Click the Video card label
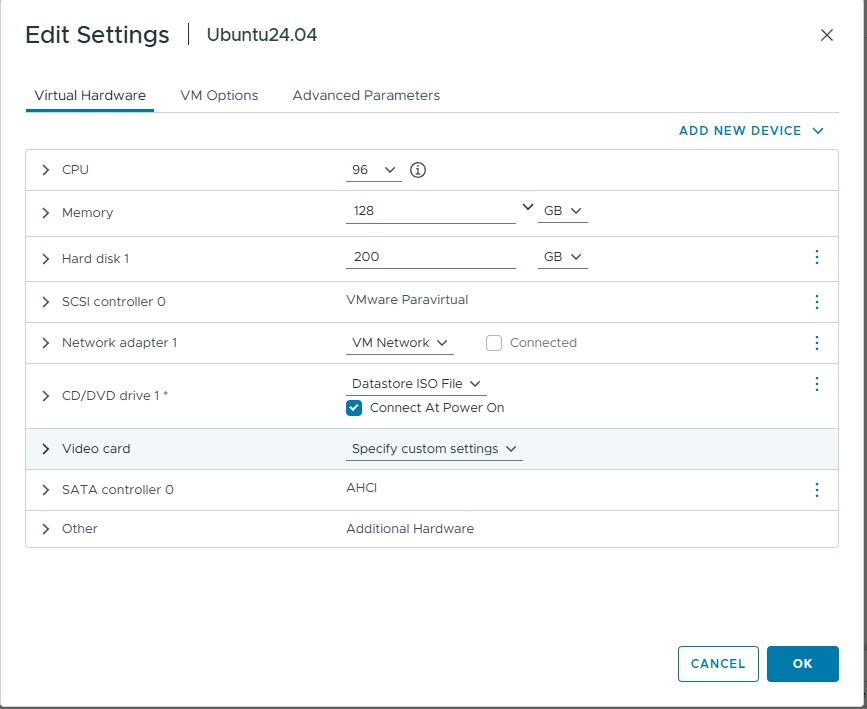867x709 pixels. tap(96, 449)
